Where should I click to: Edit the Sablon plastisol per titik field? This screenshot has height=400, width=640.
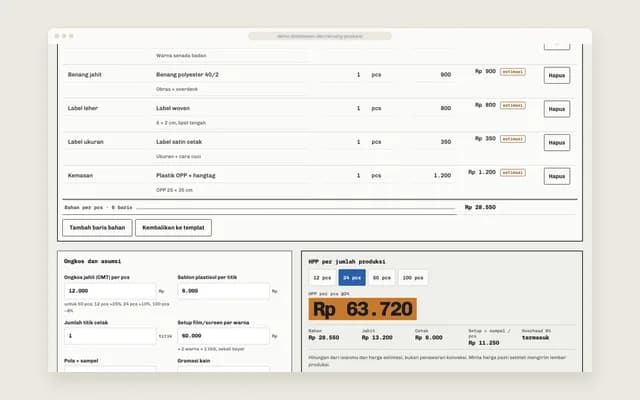pyautogui.click(x=224, y=291)
